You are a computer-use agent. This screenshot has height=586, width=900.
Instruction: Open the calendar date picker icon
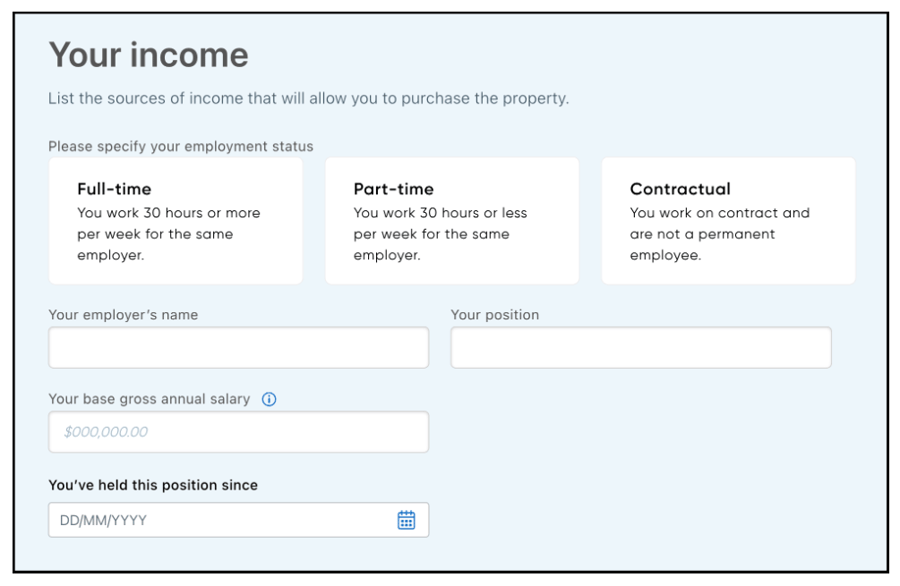click(x=406, y=520)
